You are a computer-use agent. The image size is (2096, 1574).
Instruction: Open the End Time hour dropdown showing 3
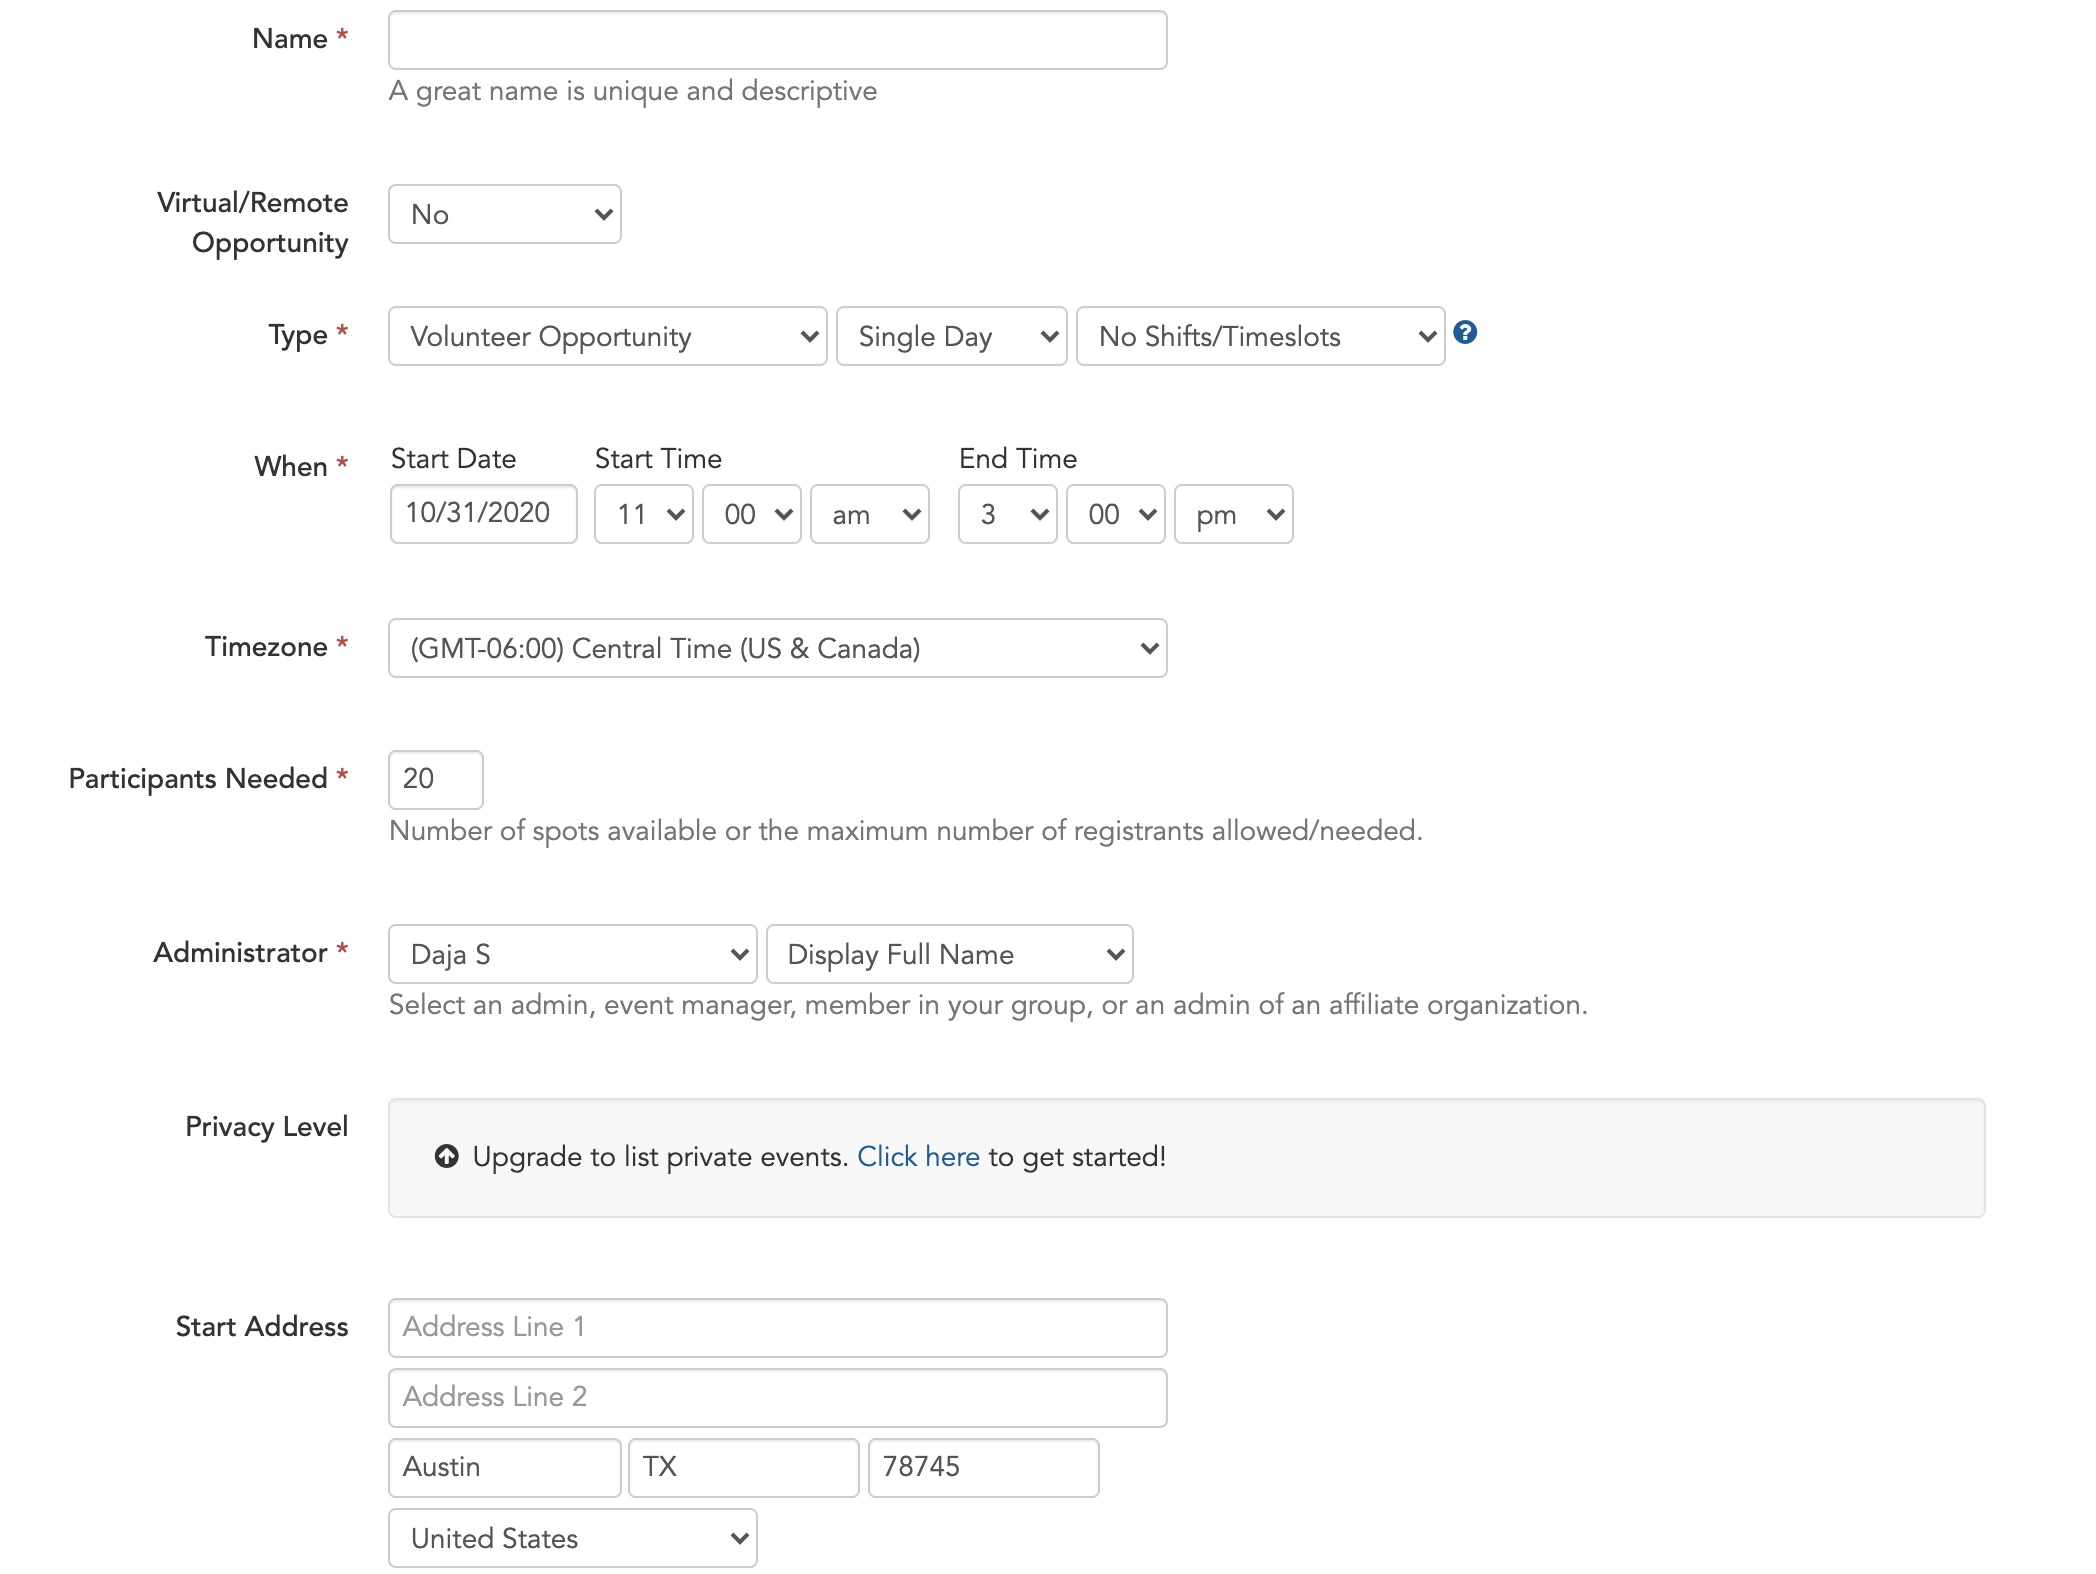click(1007, 514)
